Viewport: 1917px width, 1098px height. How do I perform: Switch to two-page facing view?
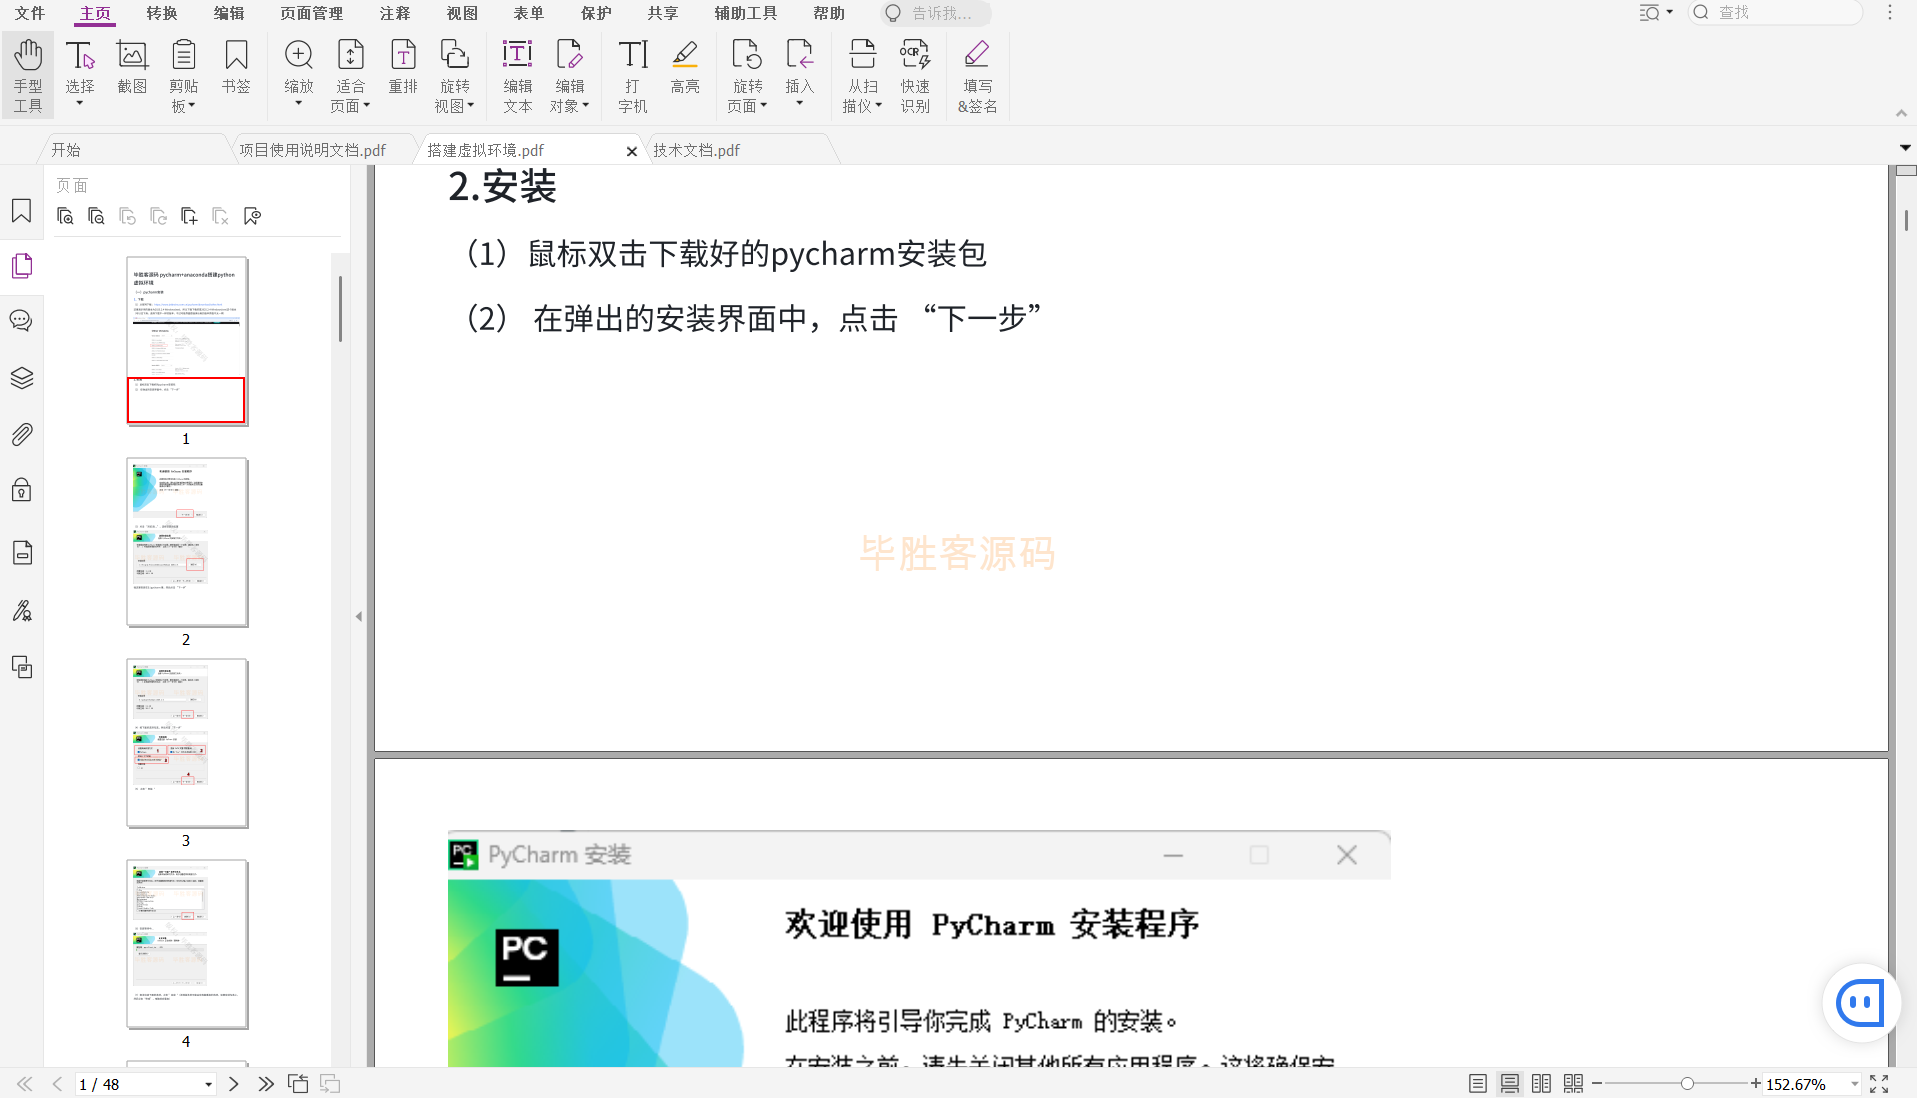coord(1542,1084)
